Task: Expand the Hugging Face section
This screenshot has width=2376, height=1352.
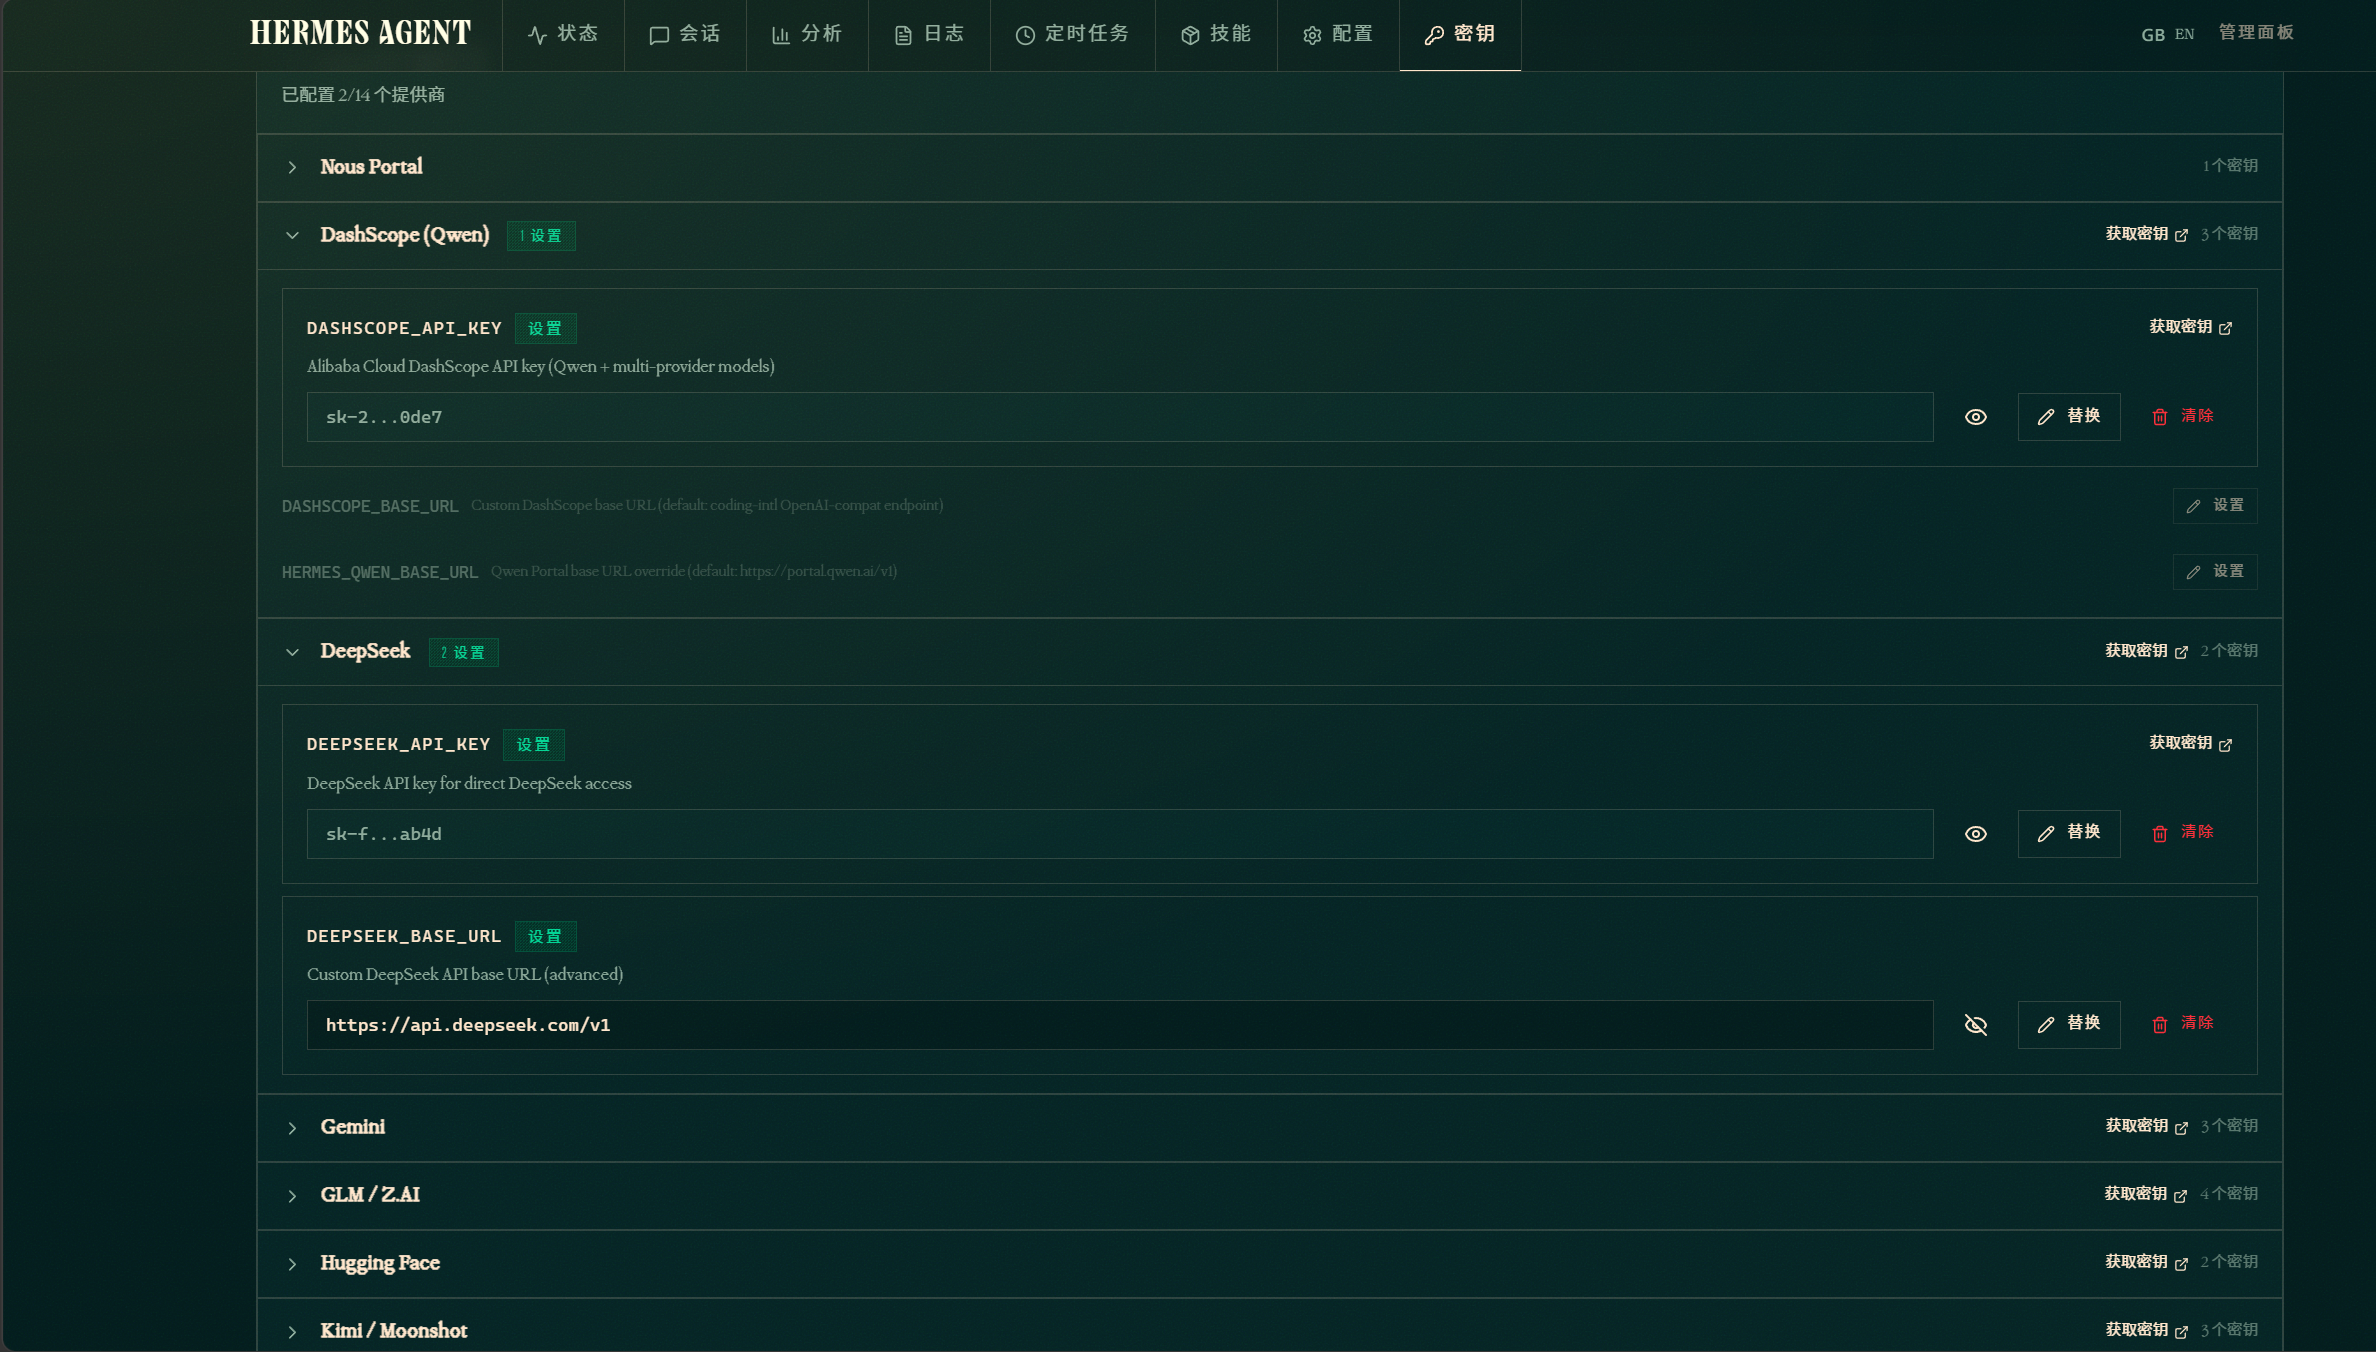Action: [x=1270, y=1263]
